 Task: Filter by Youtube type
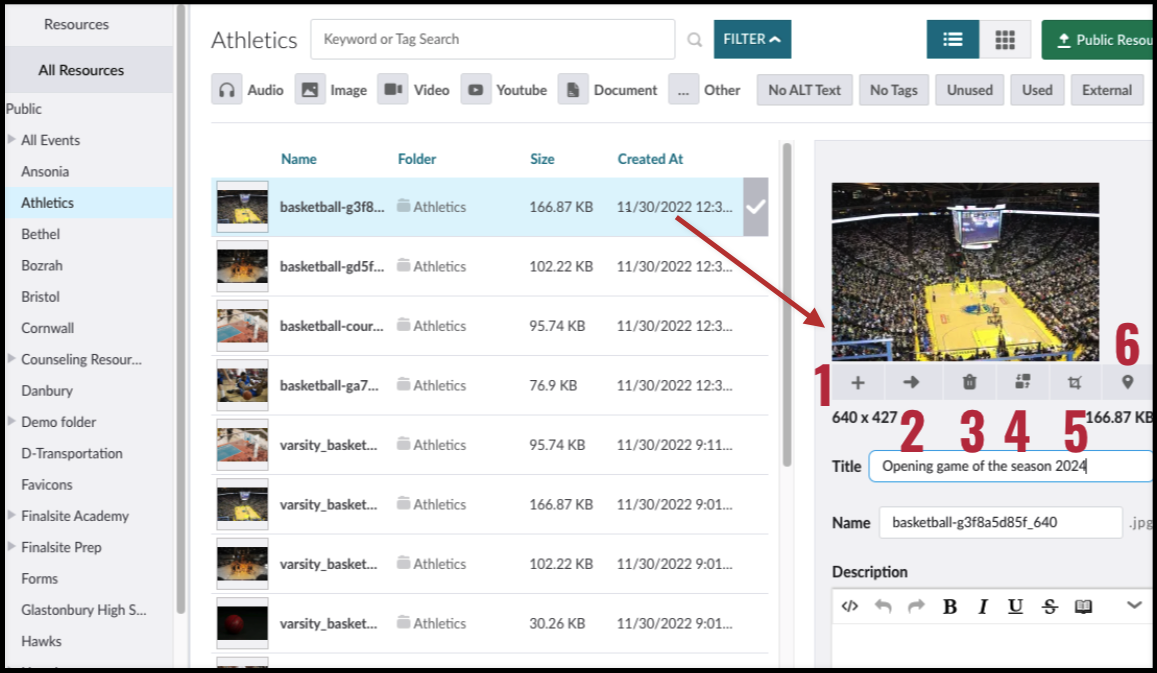click(505, 89)
